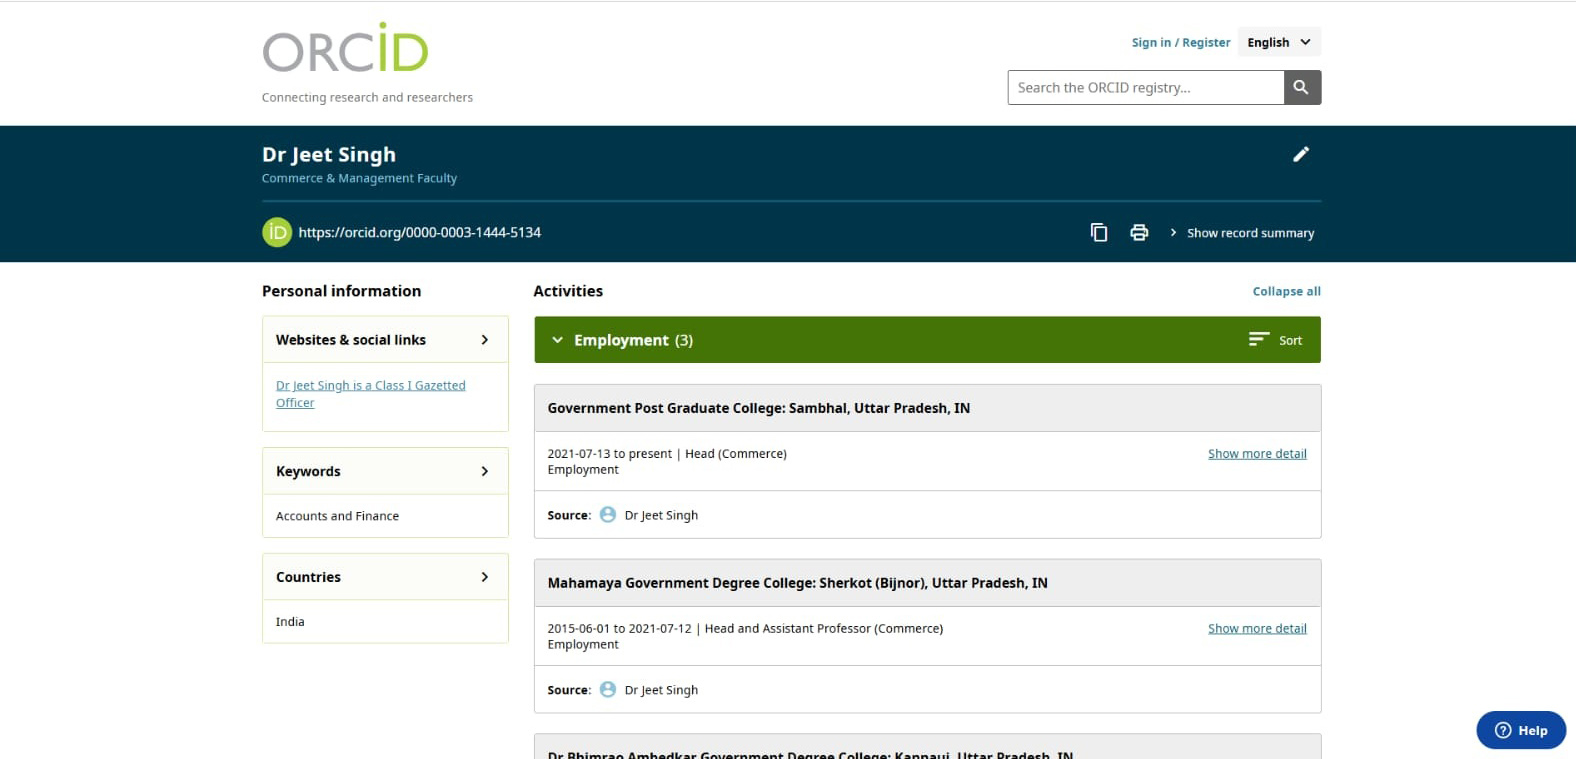Collapse the Employment section
This screenshot has height=759, width=1576.
tap(557, 340)
